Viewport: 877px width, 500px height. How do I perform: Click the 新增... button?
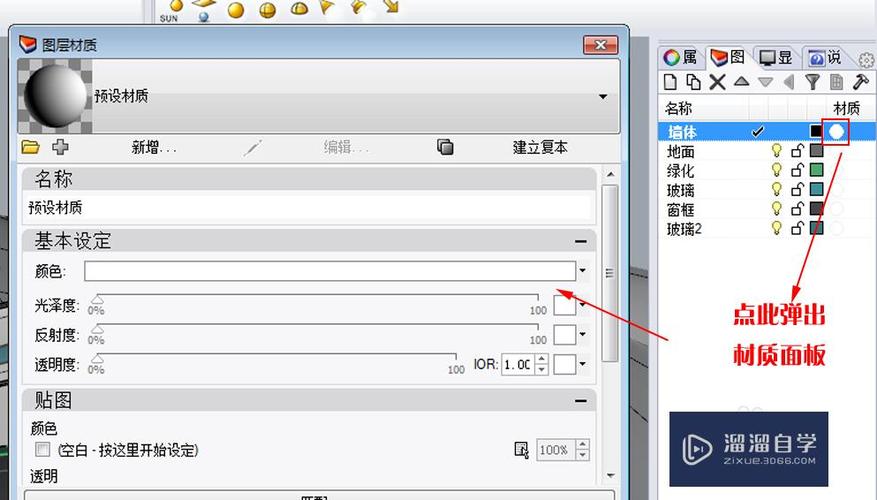point(154,148)
